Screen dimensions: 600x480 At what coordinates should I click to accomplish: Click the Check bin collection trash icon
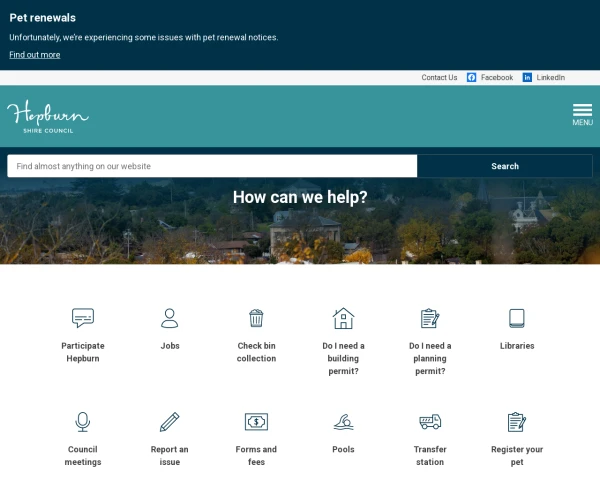tap(256, 318)
